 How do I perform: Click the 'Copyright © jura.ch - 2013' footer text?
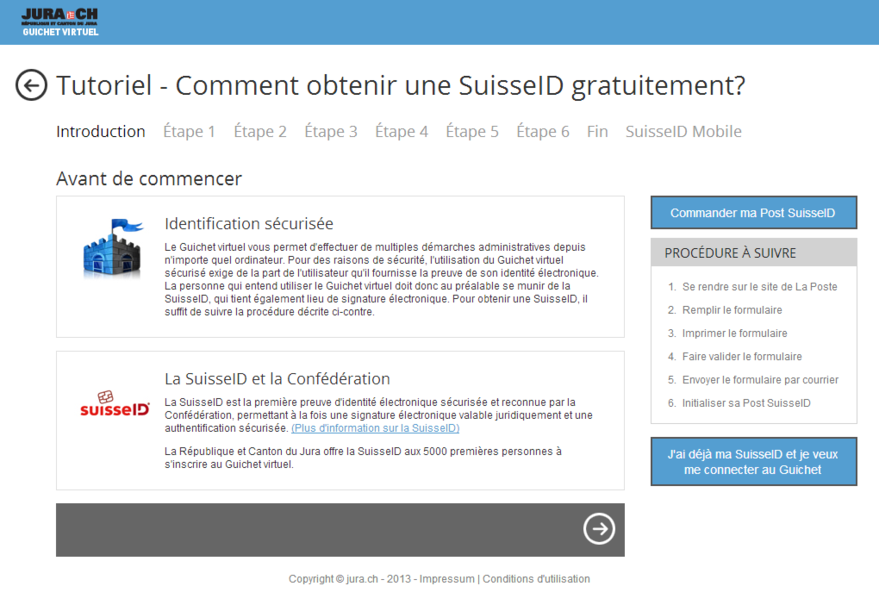[x=350, y=578]
